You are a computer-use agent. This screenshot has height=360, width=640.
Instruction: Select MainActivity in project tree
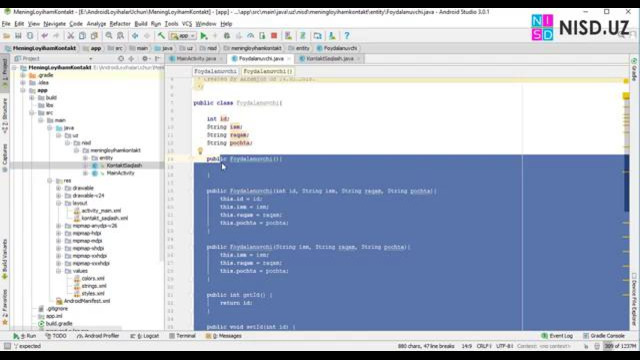point(120,173)
